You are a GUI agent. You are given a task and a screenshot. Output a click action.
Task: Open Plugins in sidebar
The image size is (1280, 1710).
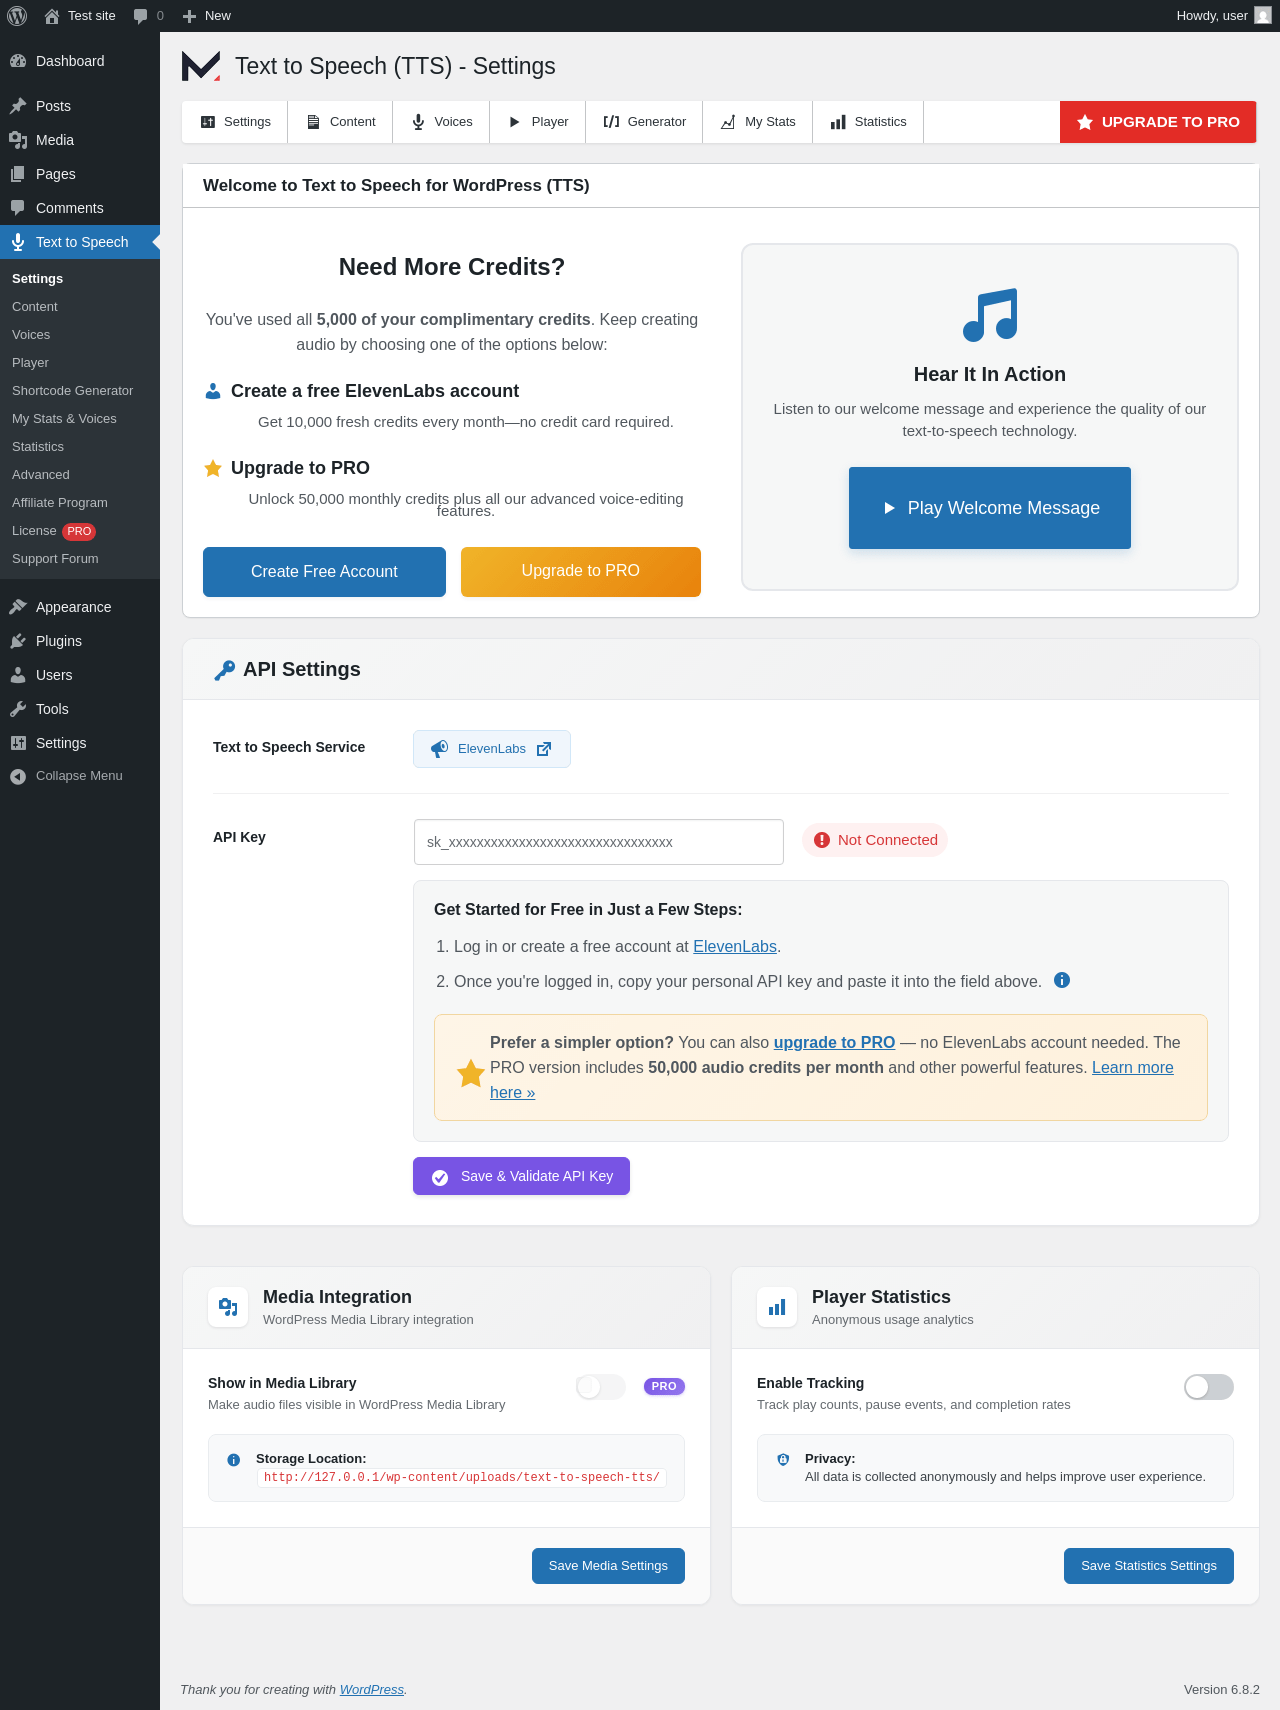point(80,641)
